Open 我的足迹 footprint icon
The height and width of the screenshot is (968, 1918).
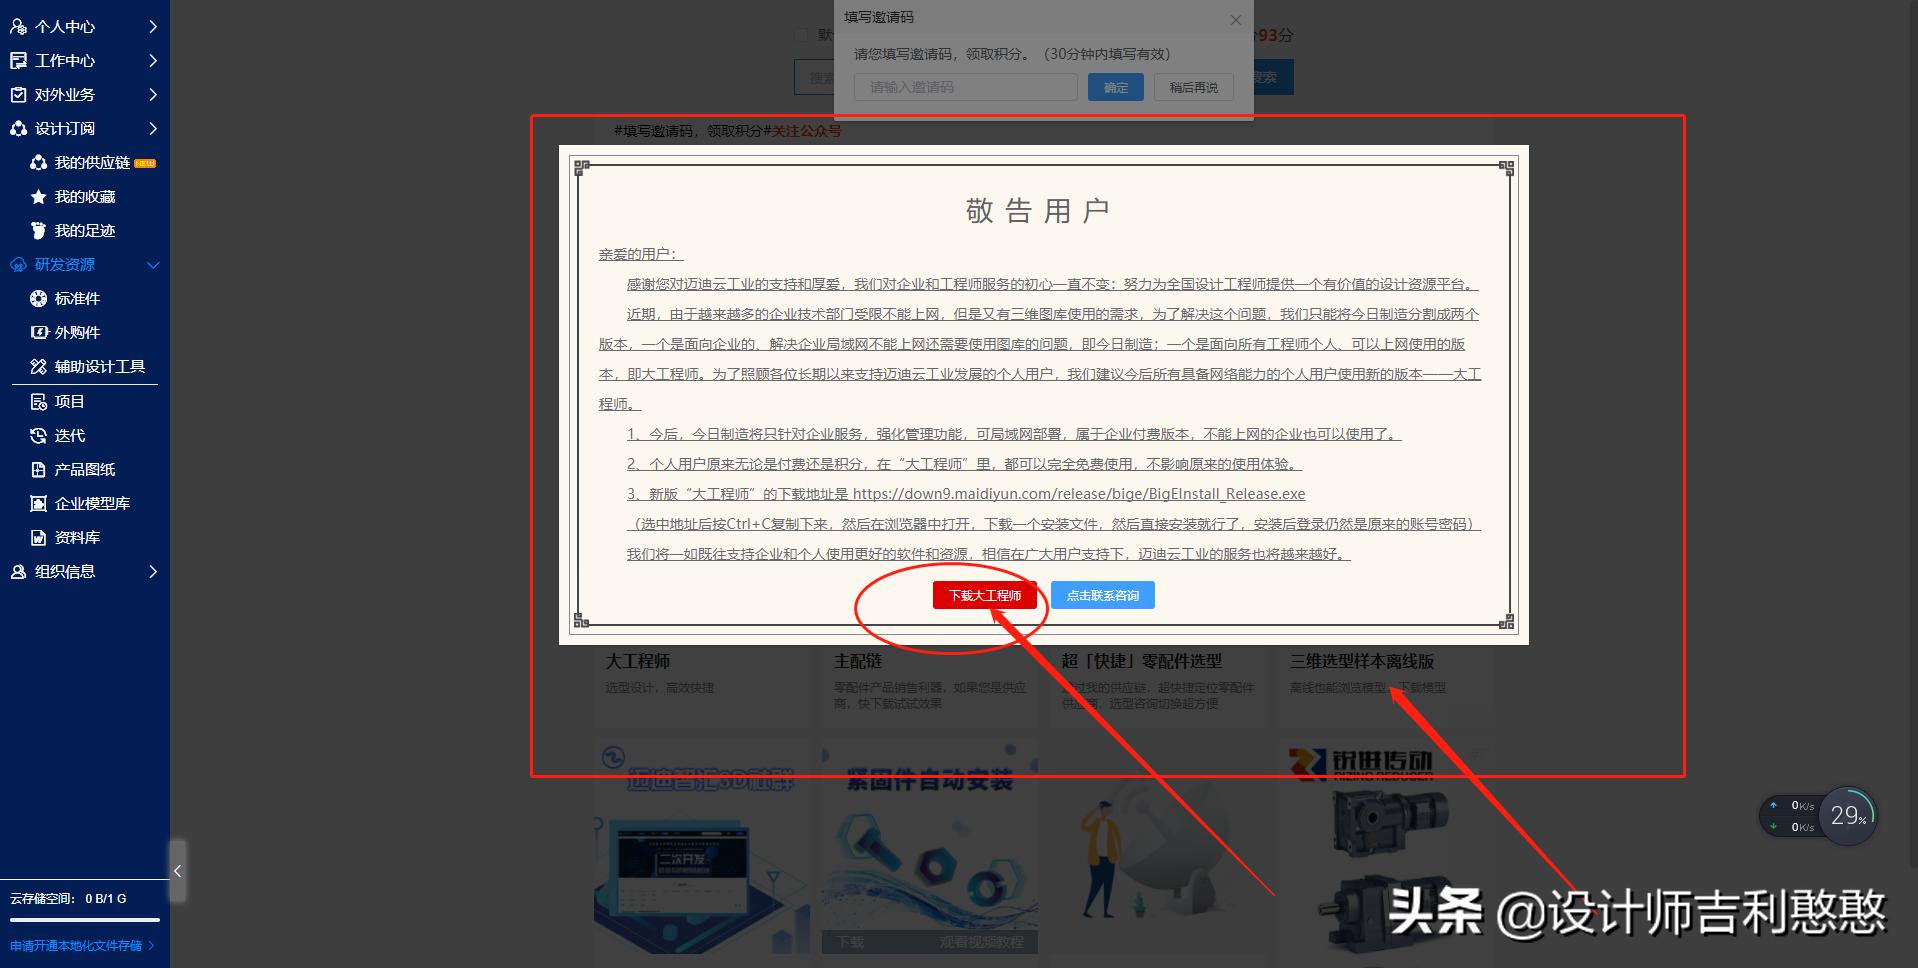(37, 230)
